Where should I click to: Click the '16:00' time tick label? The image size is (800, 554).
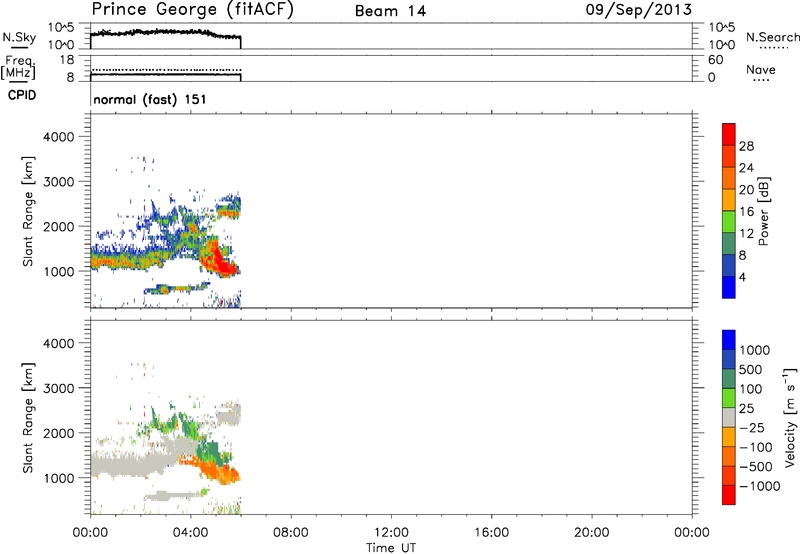click(x=491, y=533)
